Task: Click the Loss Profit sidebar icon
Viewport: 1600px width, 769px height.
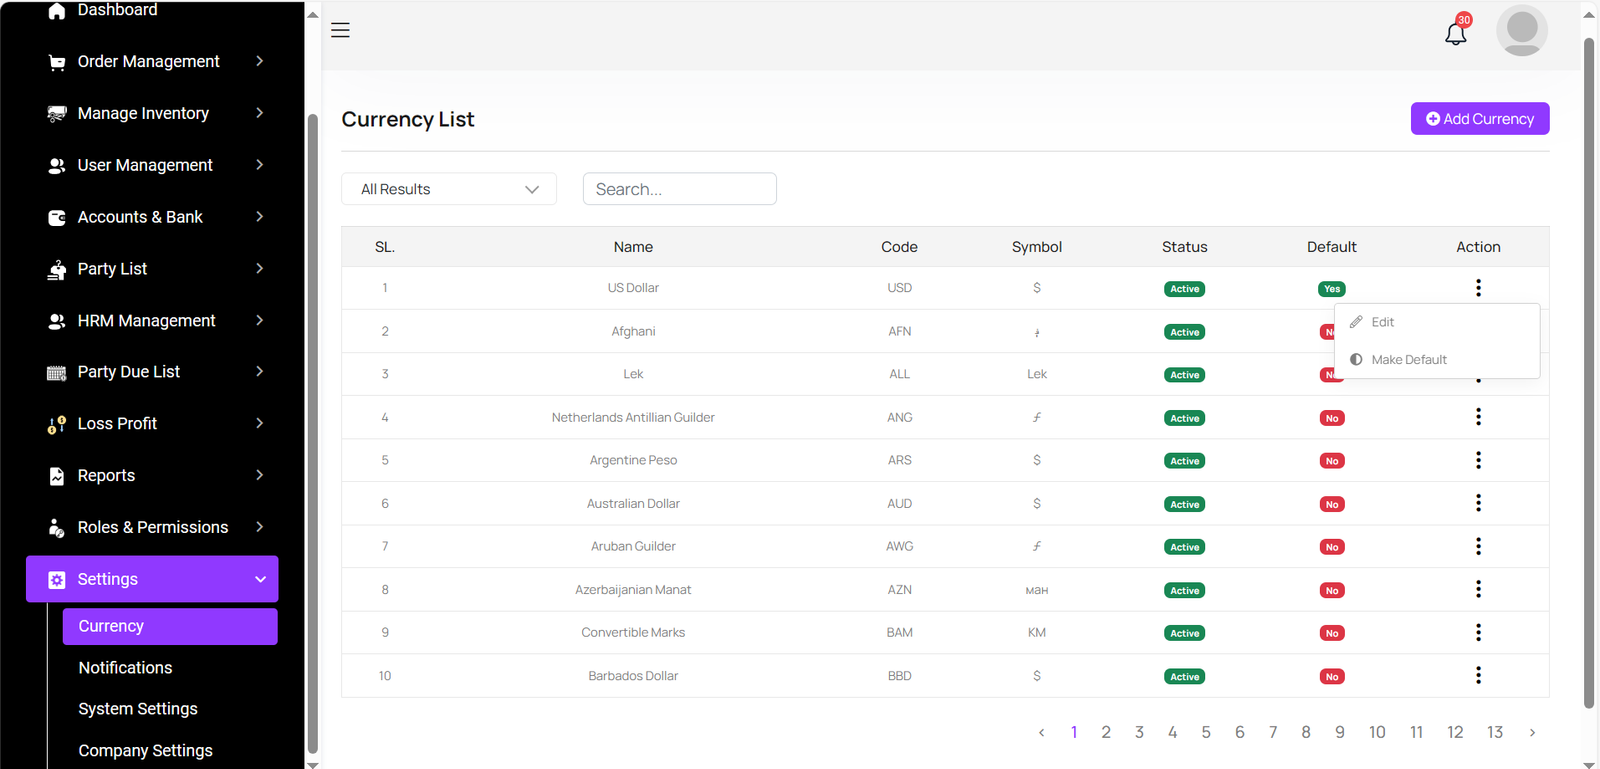Action: [57, 424]
